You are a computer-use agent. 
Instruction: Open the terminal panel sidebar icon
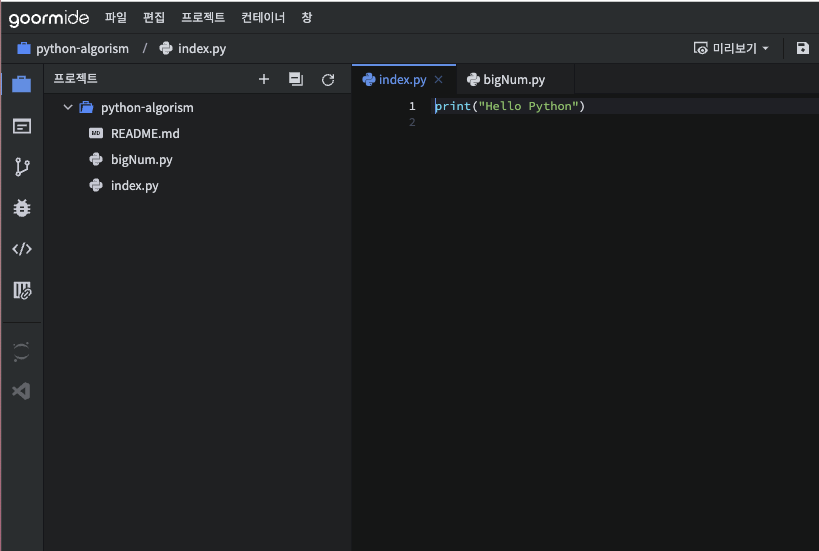(x=21, y=126)
